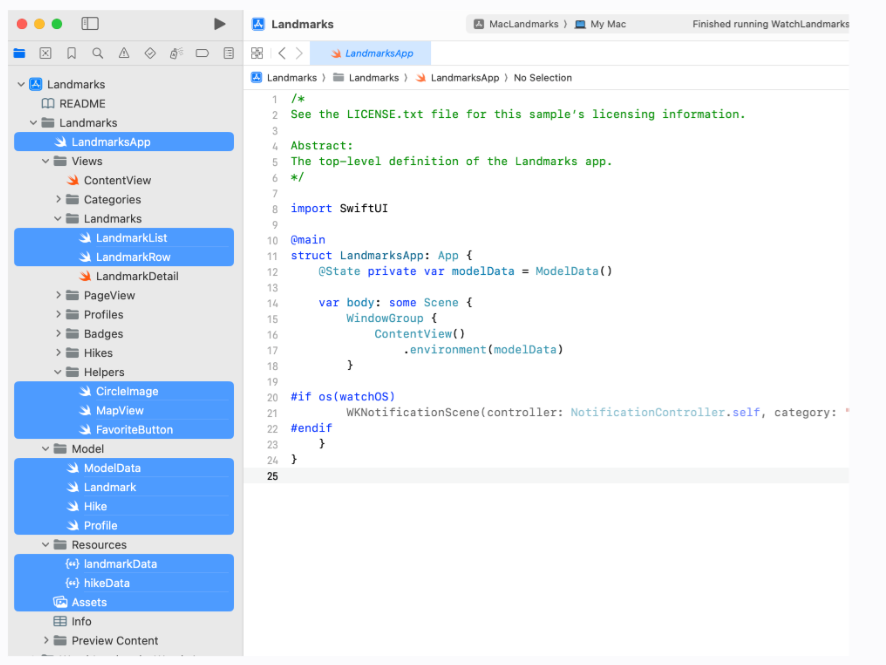This screenshot has height=665, width=886.
Task: Select the CircleImage file
Action: [124, 392]
